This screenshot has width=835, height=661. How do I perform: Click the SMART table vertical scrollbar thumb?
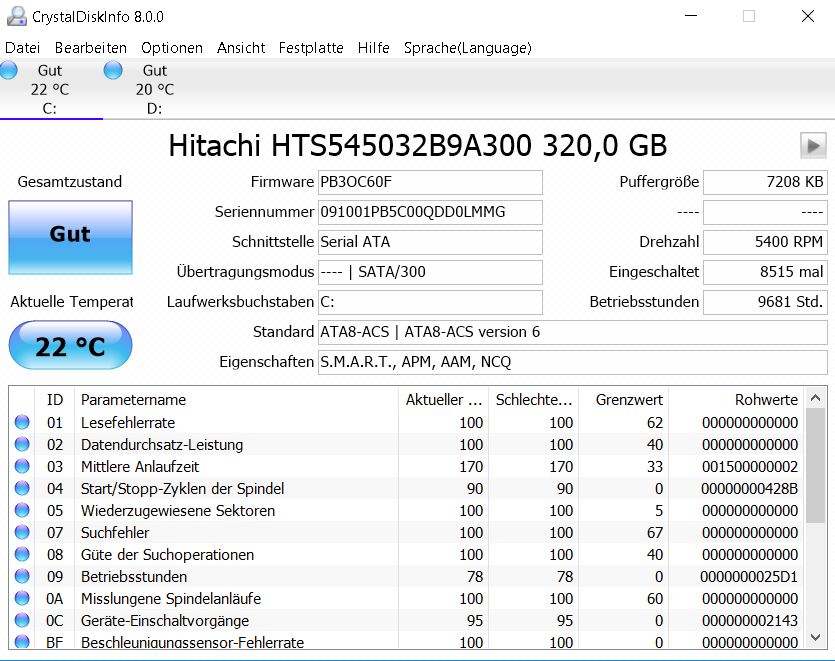pyautogui.click(x=815, y=466)
